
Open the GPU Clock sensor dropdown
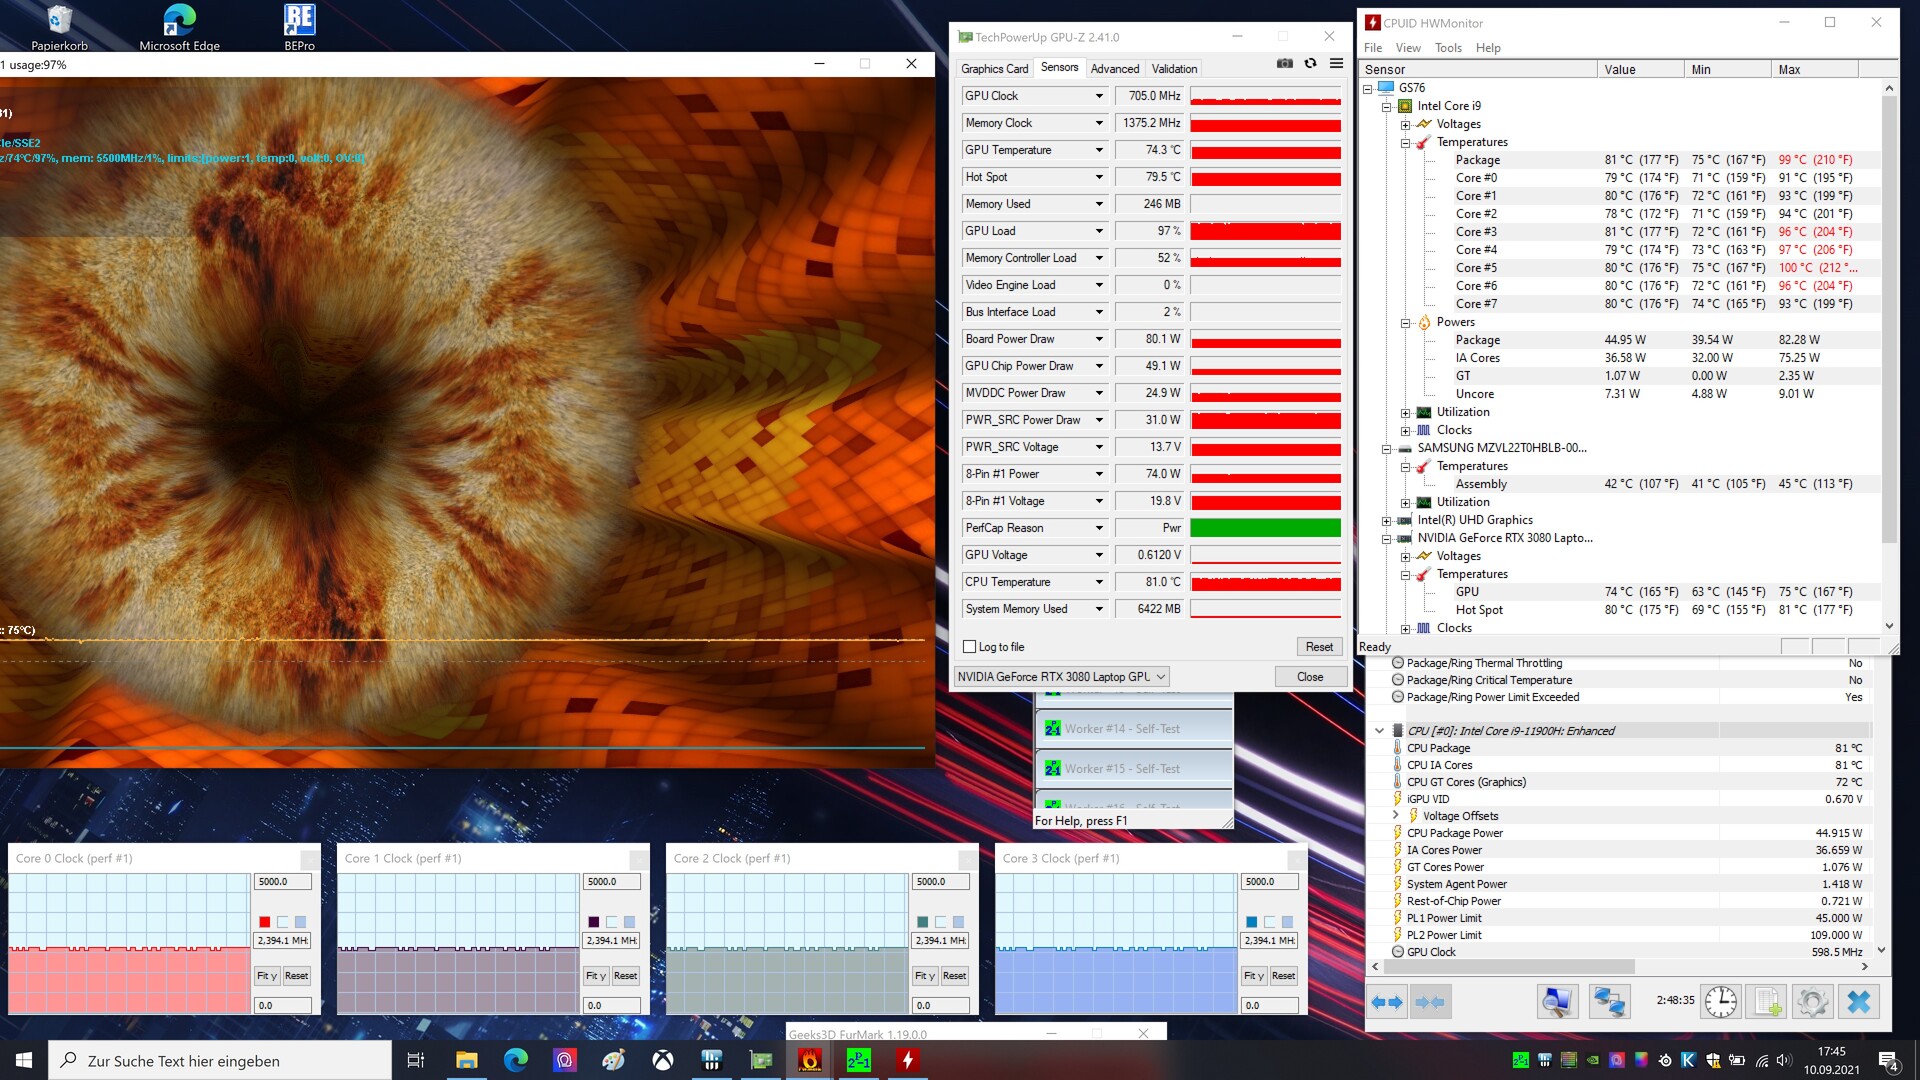(1099, 96)
